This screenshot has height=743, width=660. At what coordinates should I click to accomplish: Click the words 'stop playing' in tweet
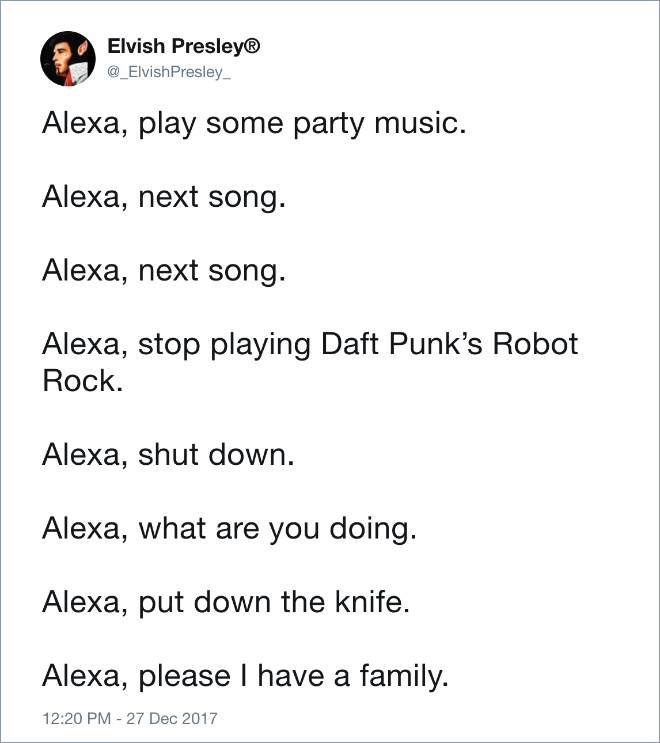(x=225, y=344)
